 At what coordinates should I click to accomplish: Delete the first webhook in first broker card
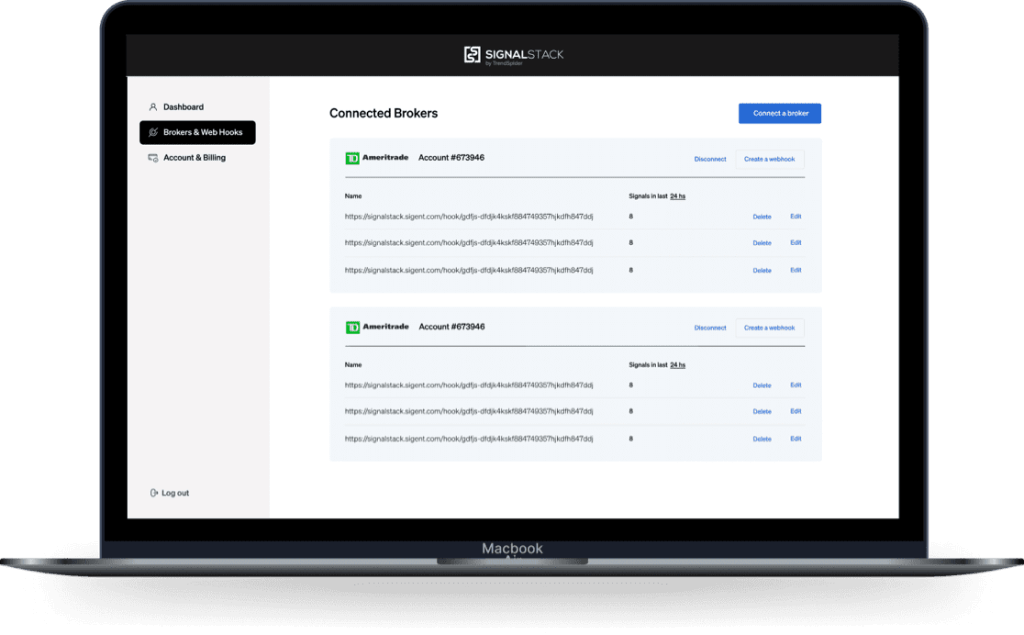[762, 216]
